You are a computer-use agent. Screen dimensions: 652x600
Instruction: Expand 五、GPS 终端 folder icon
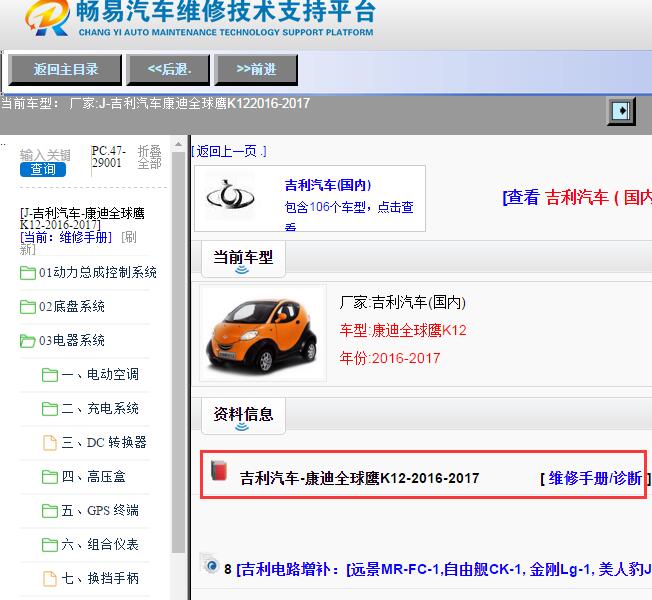pyautogui.click(x=49, y=511)
